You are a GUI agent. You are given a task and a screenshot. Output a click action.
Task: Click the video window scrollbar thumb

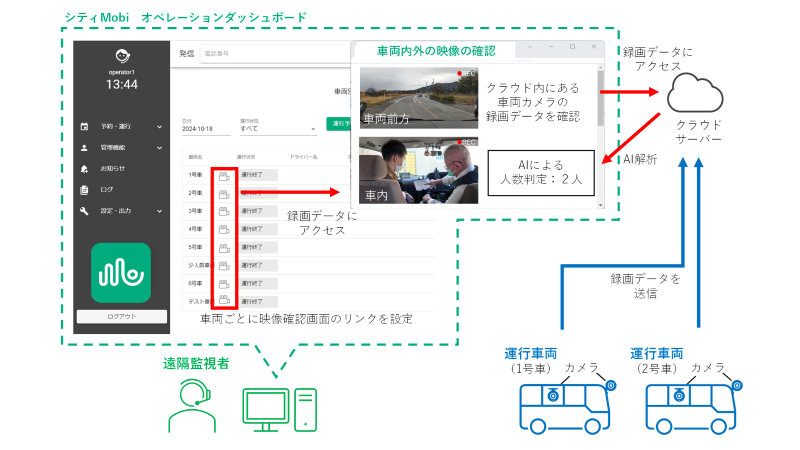pos(601,98)
